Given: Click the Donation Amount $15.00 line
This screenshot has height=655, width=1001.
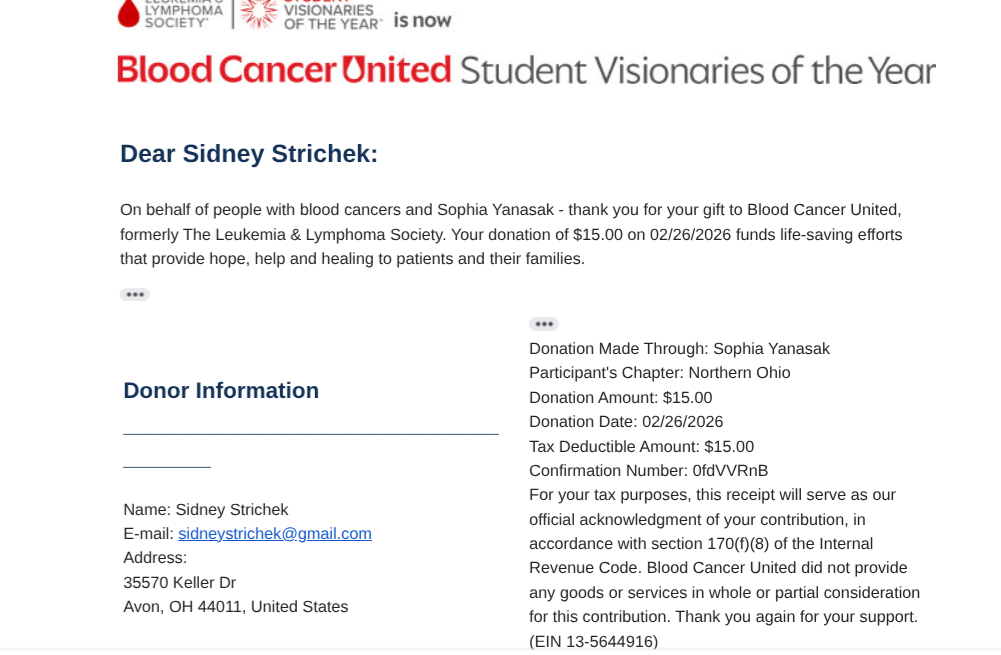Looking at the screenshot, I should [620, 398].
